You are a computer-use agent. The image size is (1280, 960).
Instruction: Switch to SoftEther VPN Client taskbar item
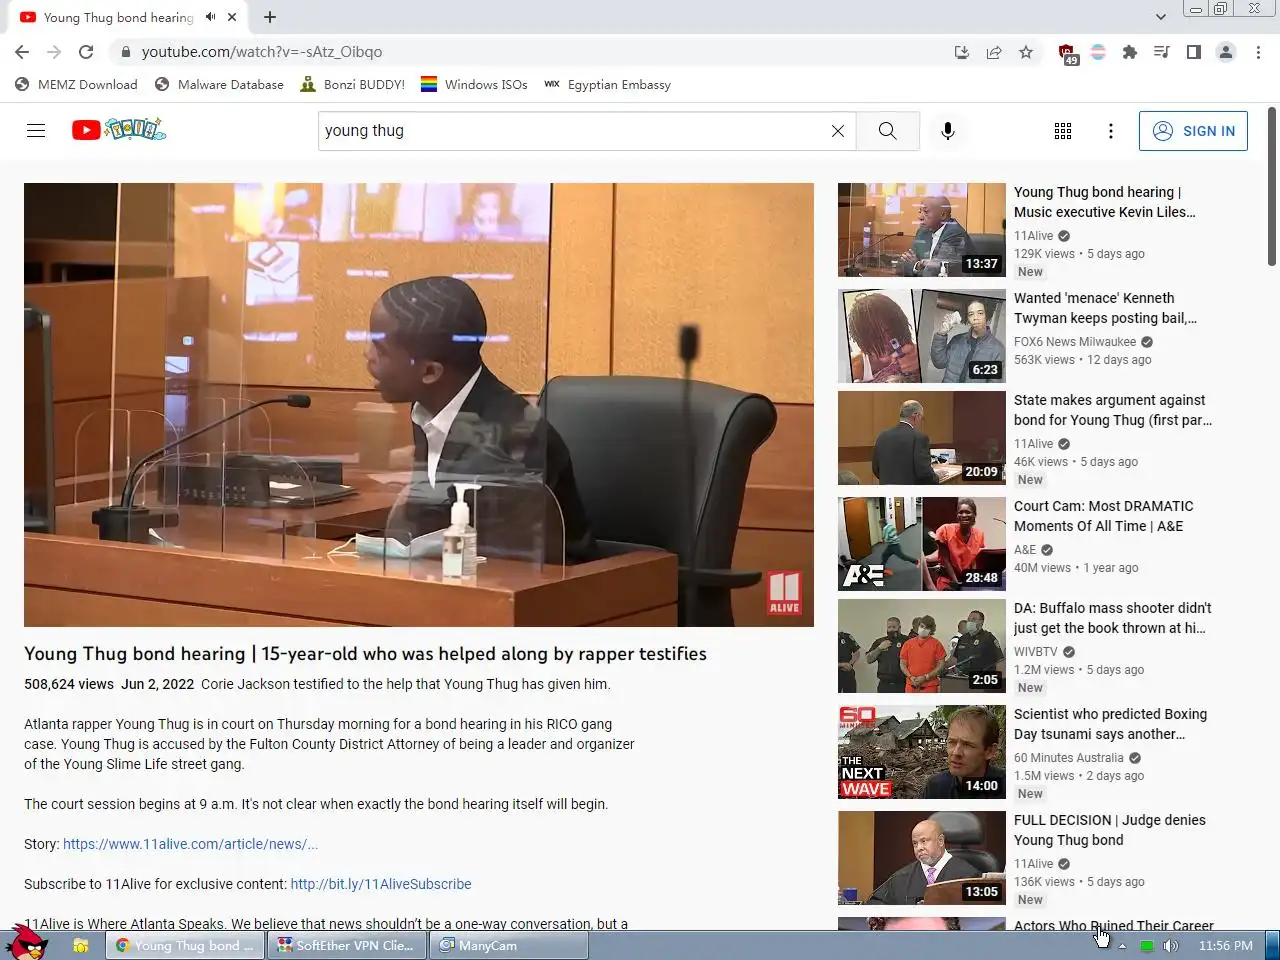tap(347, 945)
